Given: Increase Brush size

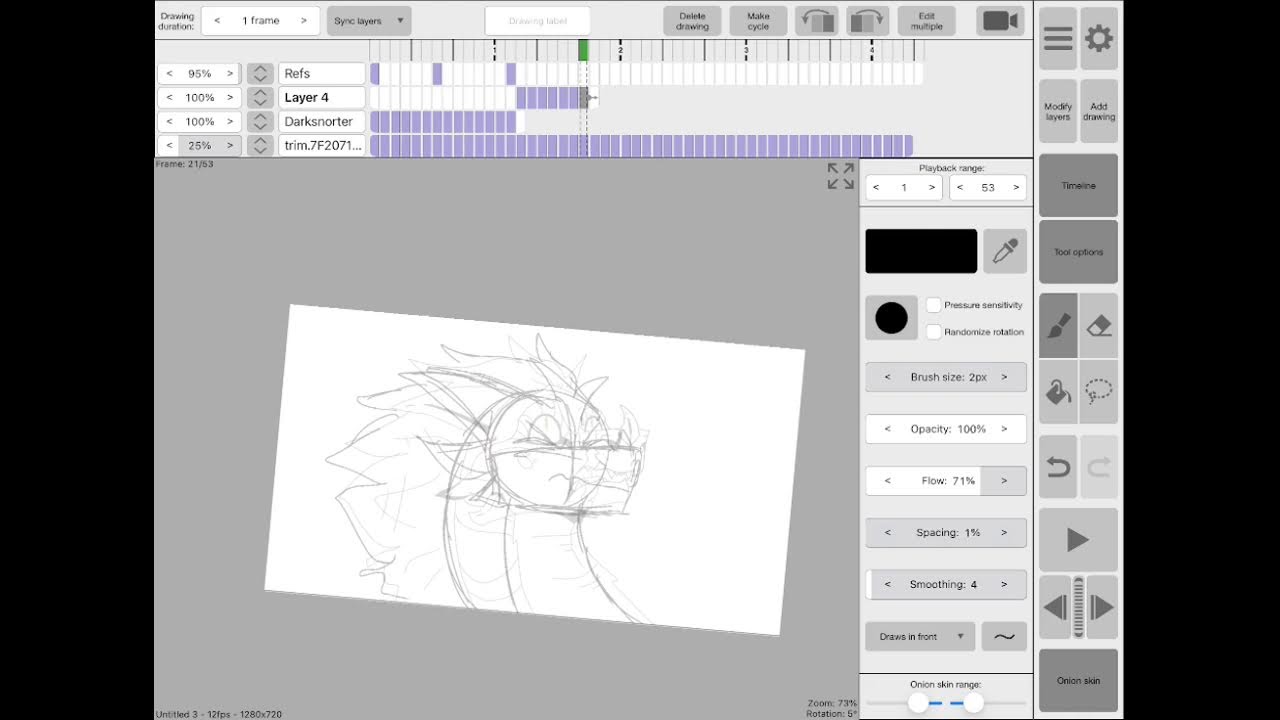Looking at the screenshot, I should pyautogui.click(x=1004, y=377).
